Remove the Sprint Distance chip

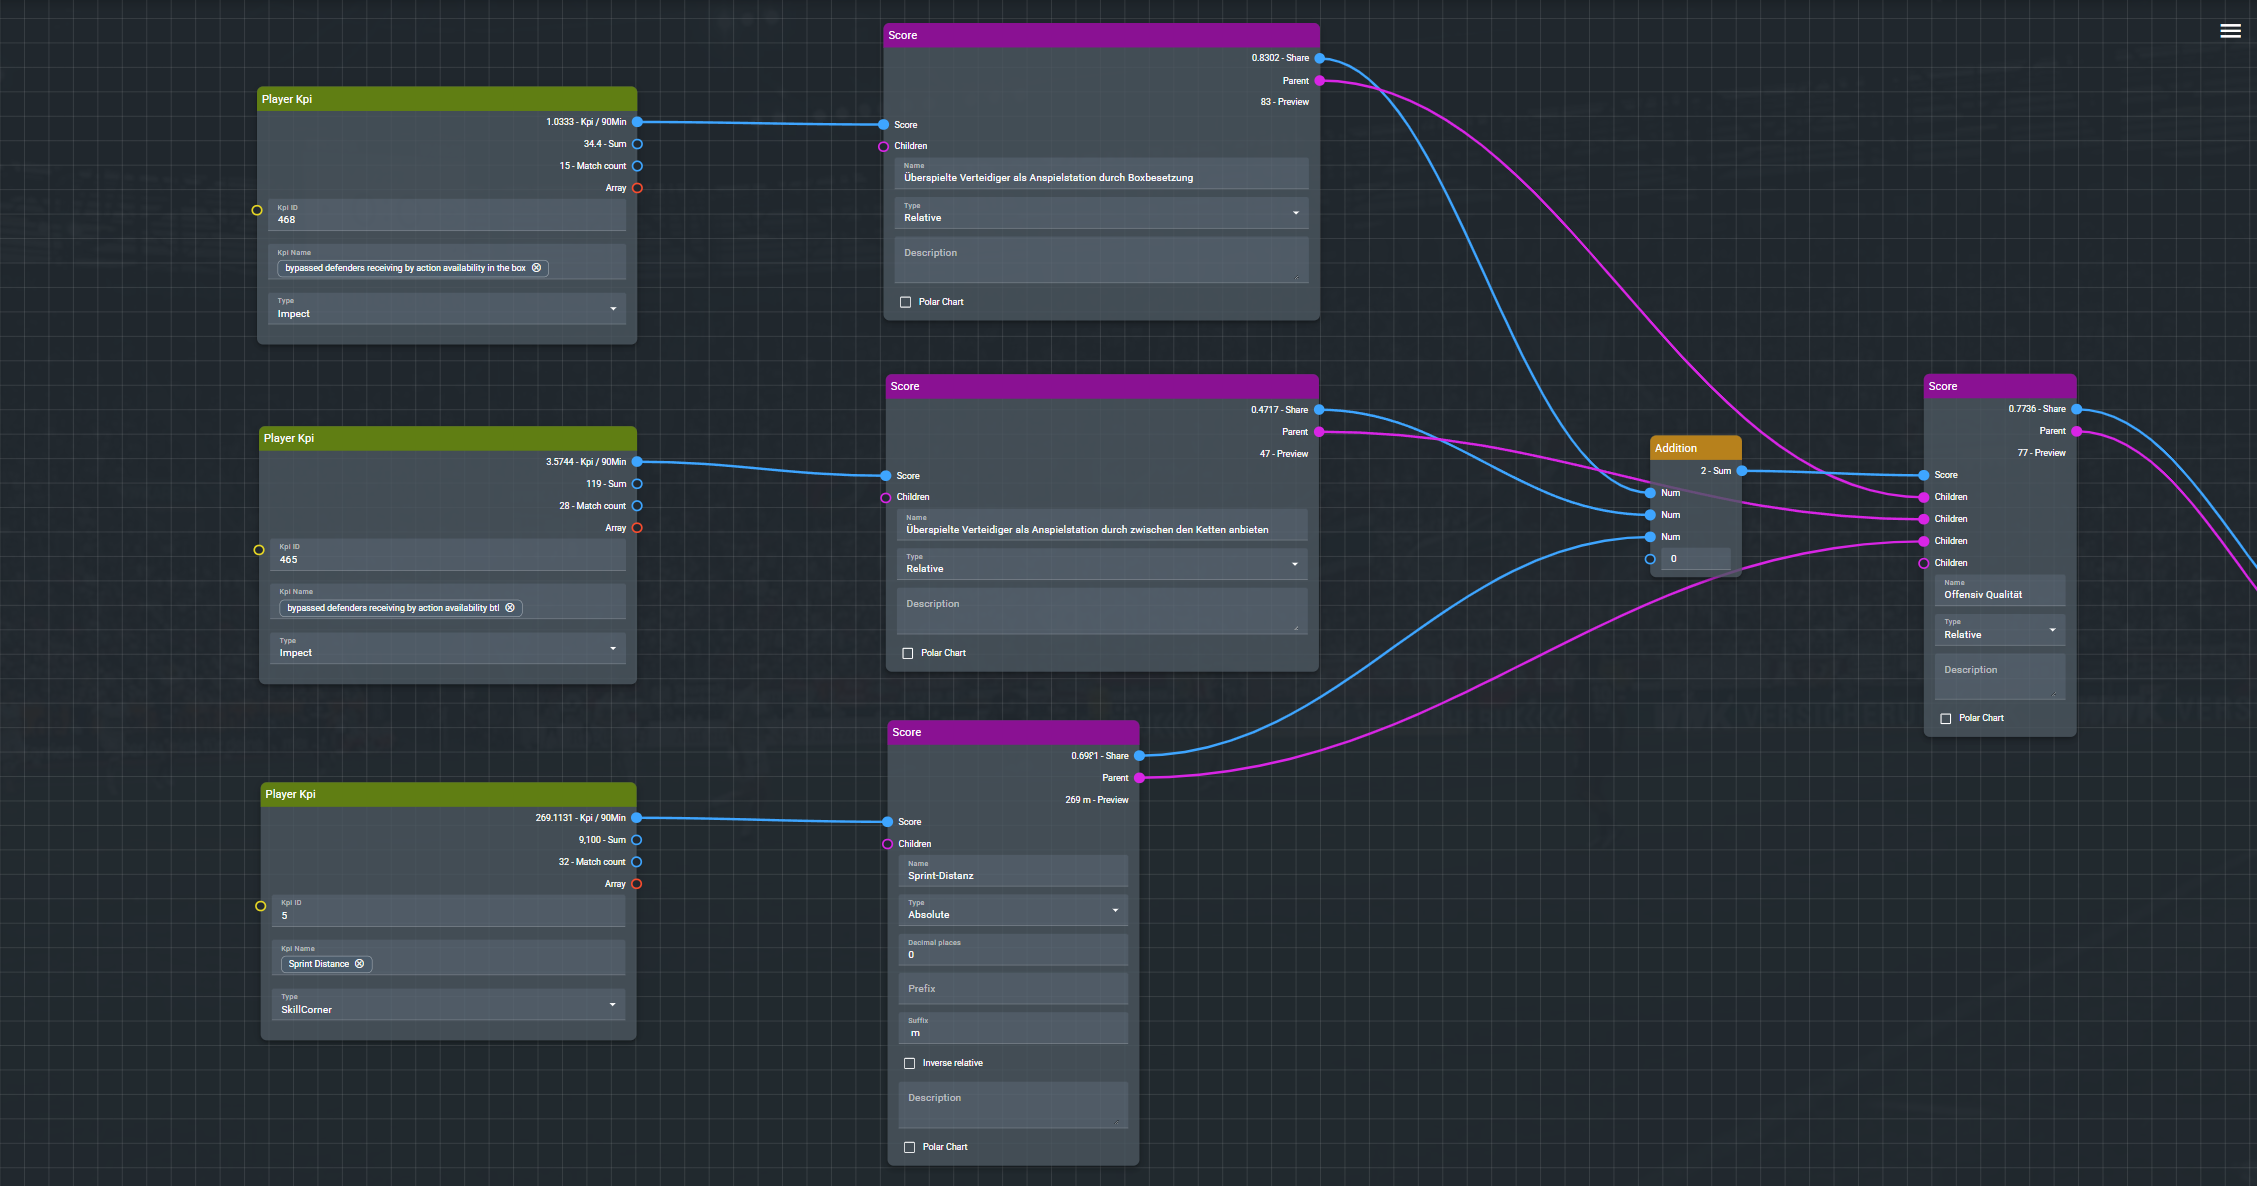tap(360, 964)
